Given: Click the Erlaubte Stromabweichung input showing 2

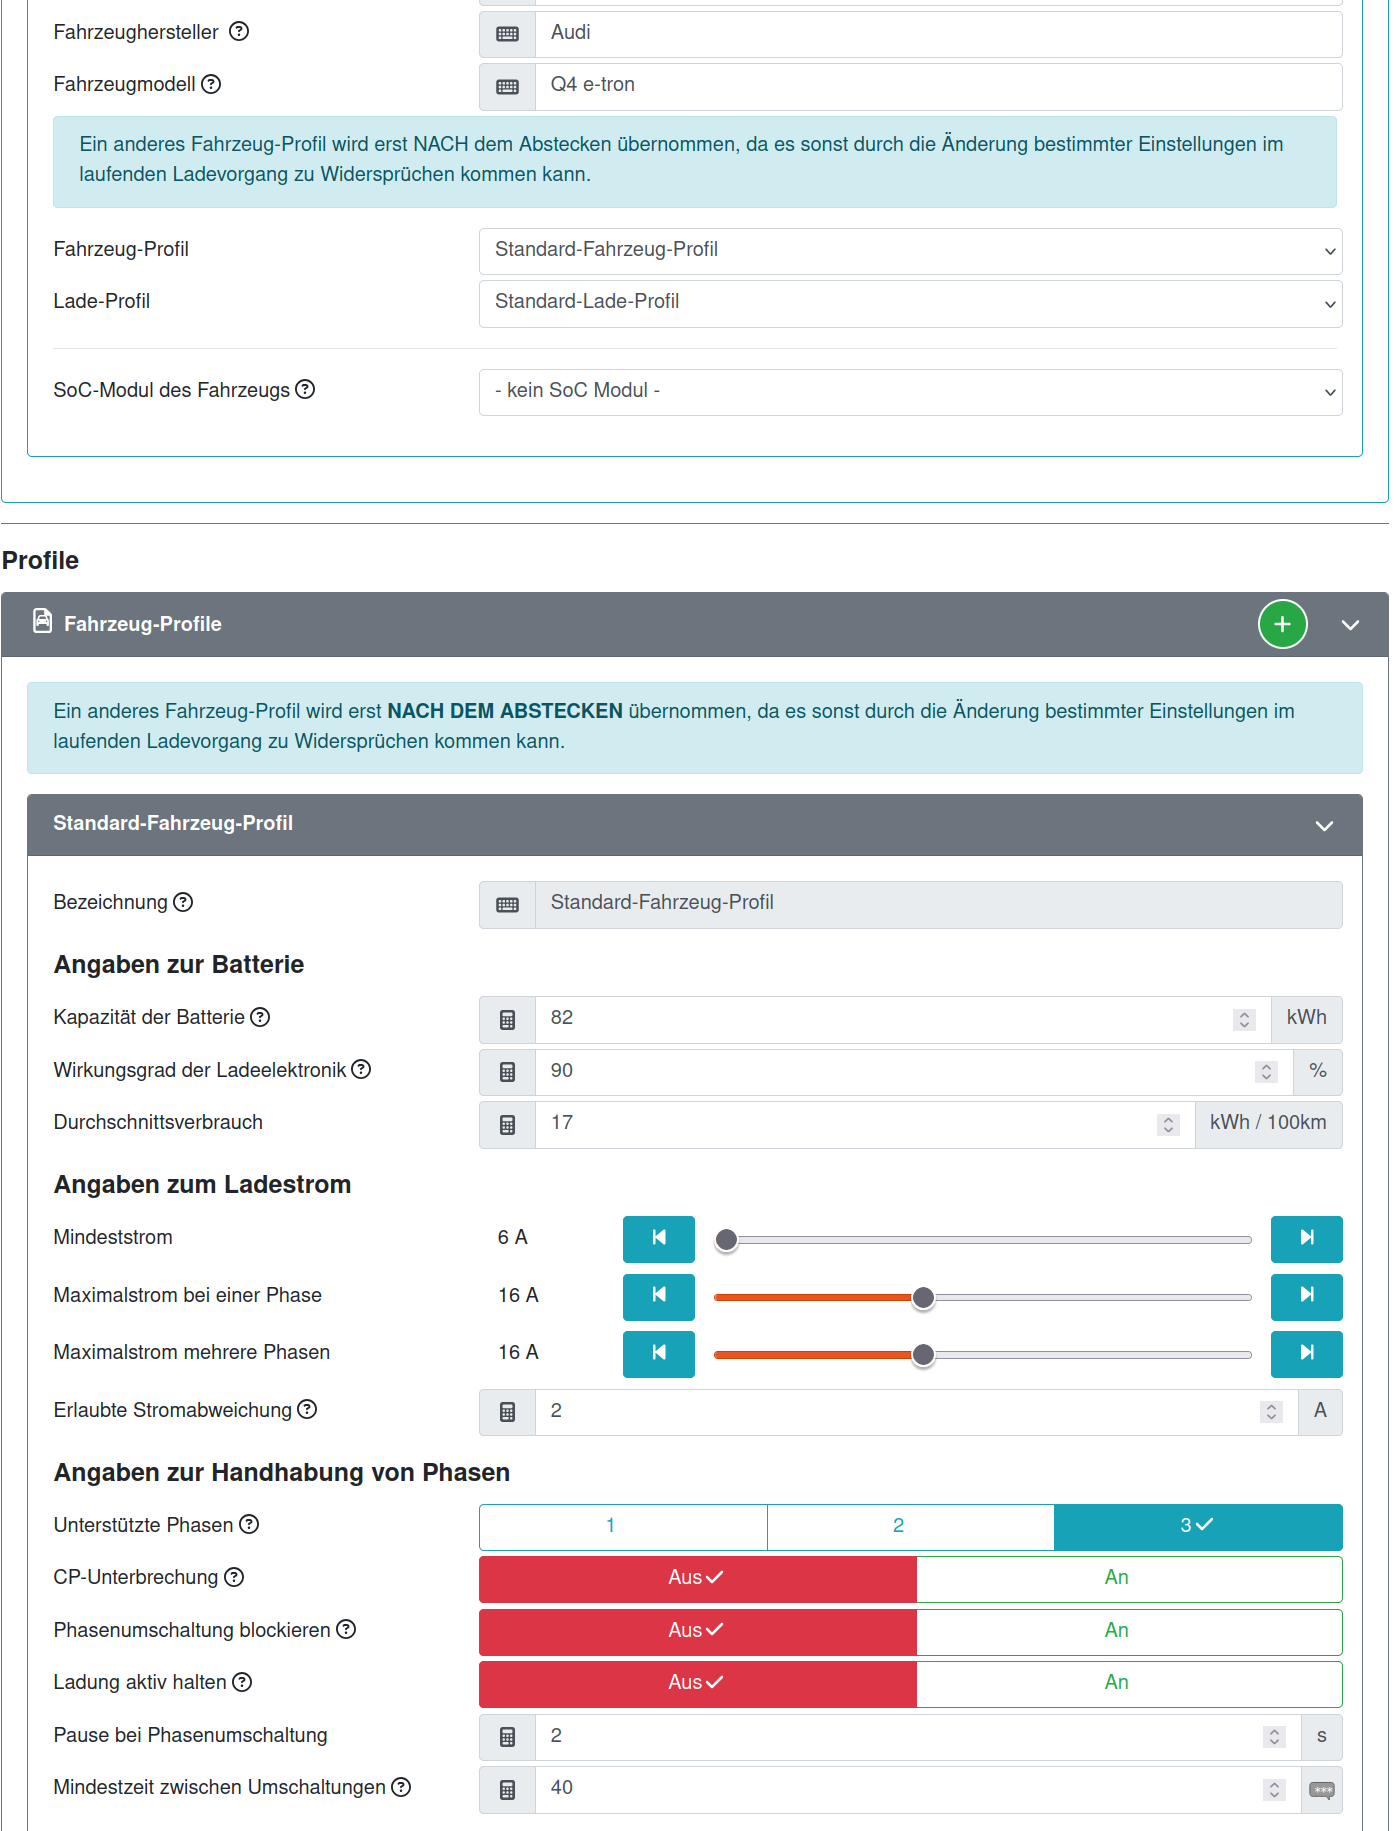Looking at the screenshot, I should coord(917,1412).
